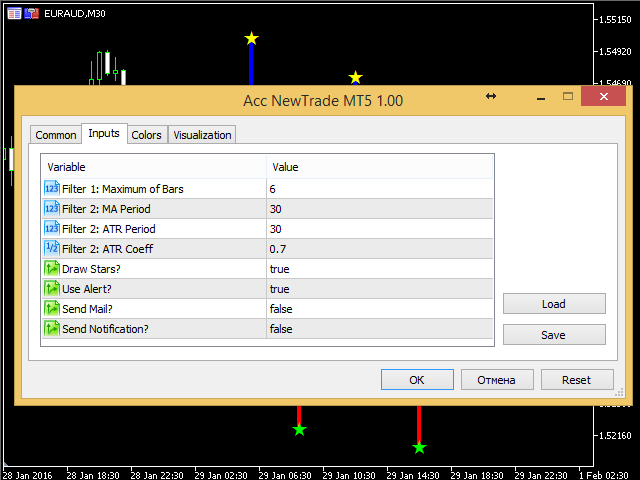This screenshot has height=480, width=640.
Task: Click the Value column header
Action: click(x=380, y=167)
